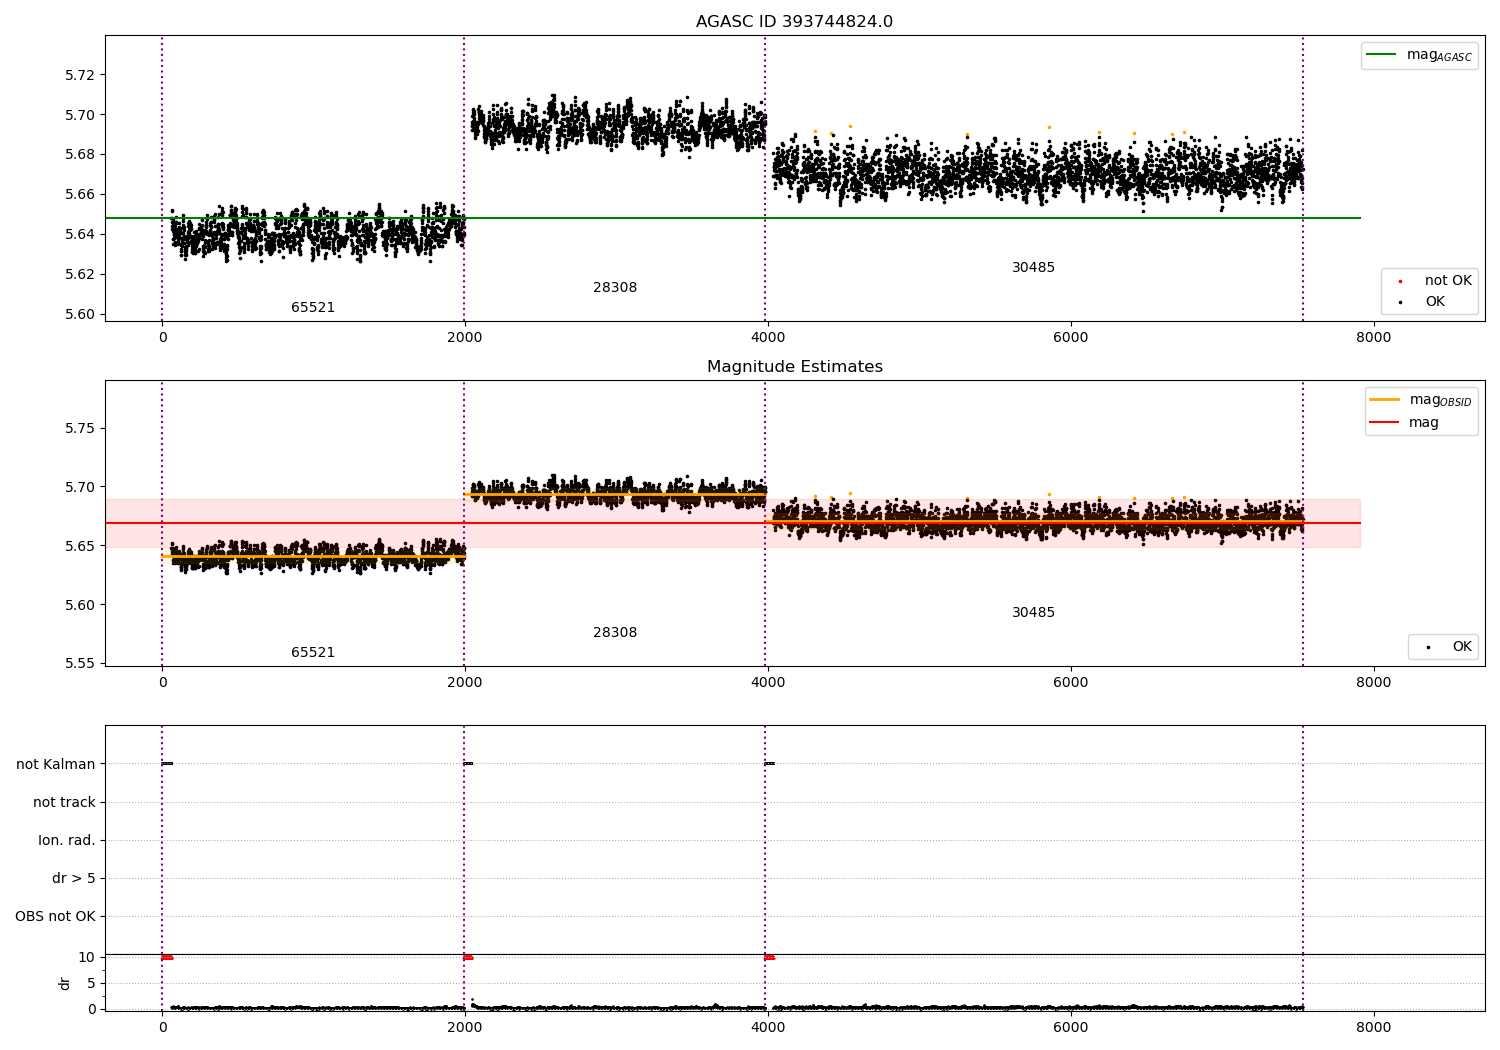Click the 'not Kalman' row label
Viewport: 1500px width, 1050px height.
tap(56, 765)
